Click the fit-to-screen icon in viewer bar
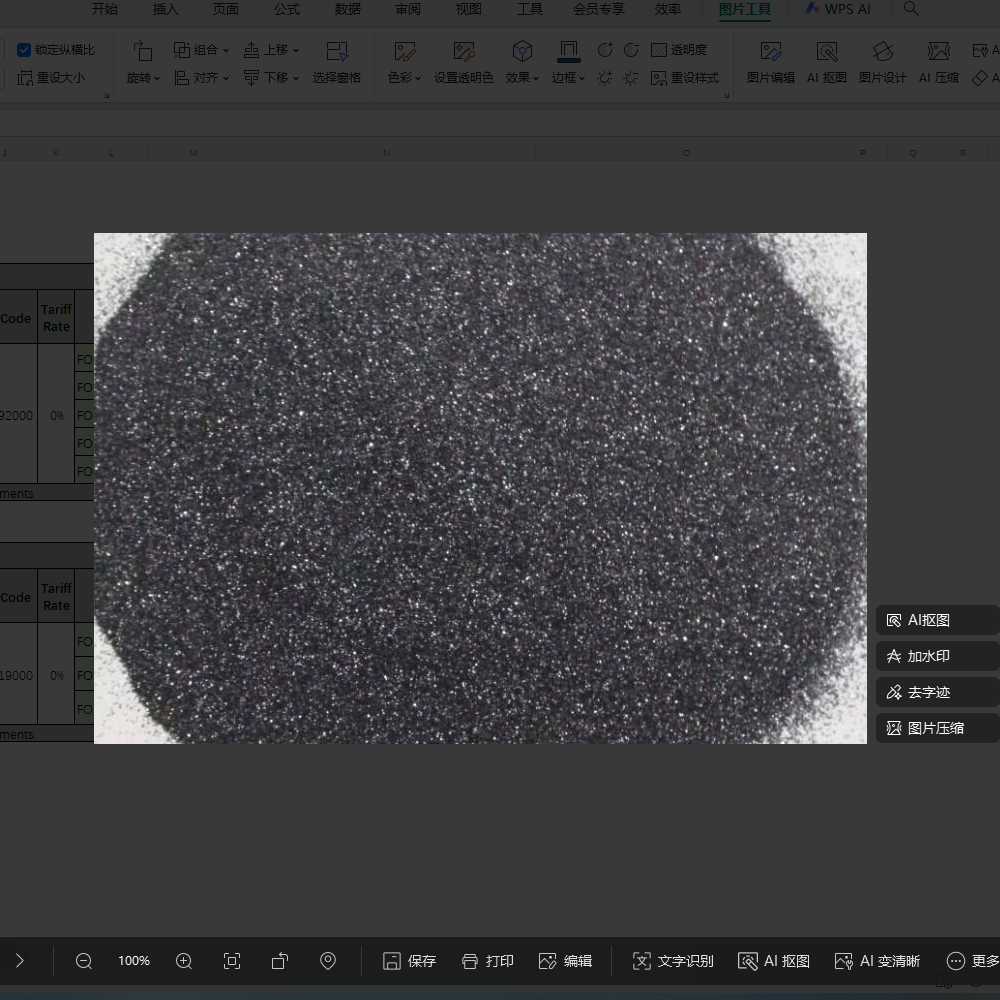Screen dimensions: 1000x1000 232,961
